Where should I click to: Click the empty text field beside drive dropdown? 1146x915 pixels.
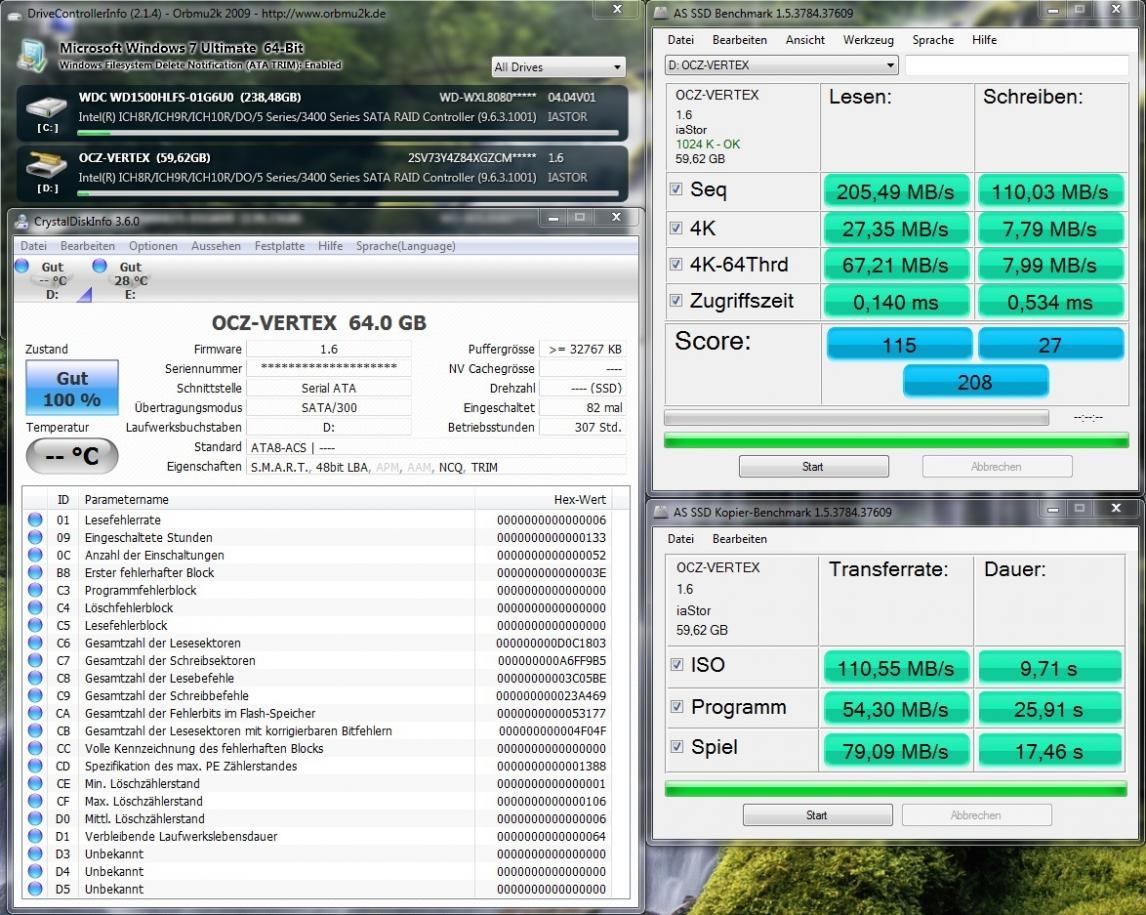pos(1017,65)
